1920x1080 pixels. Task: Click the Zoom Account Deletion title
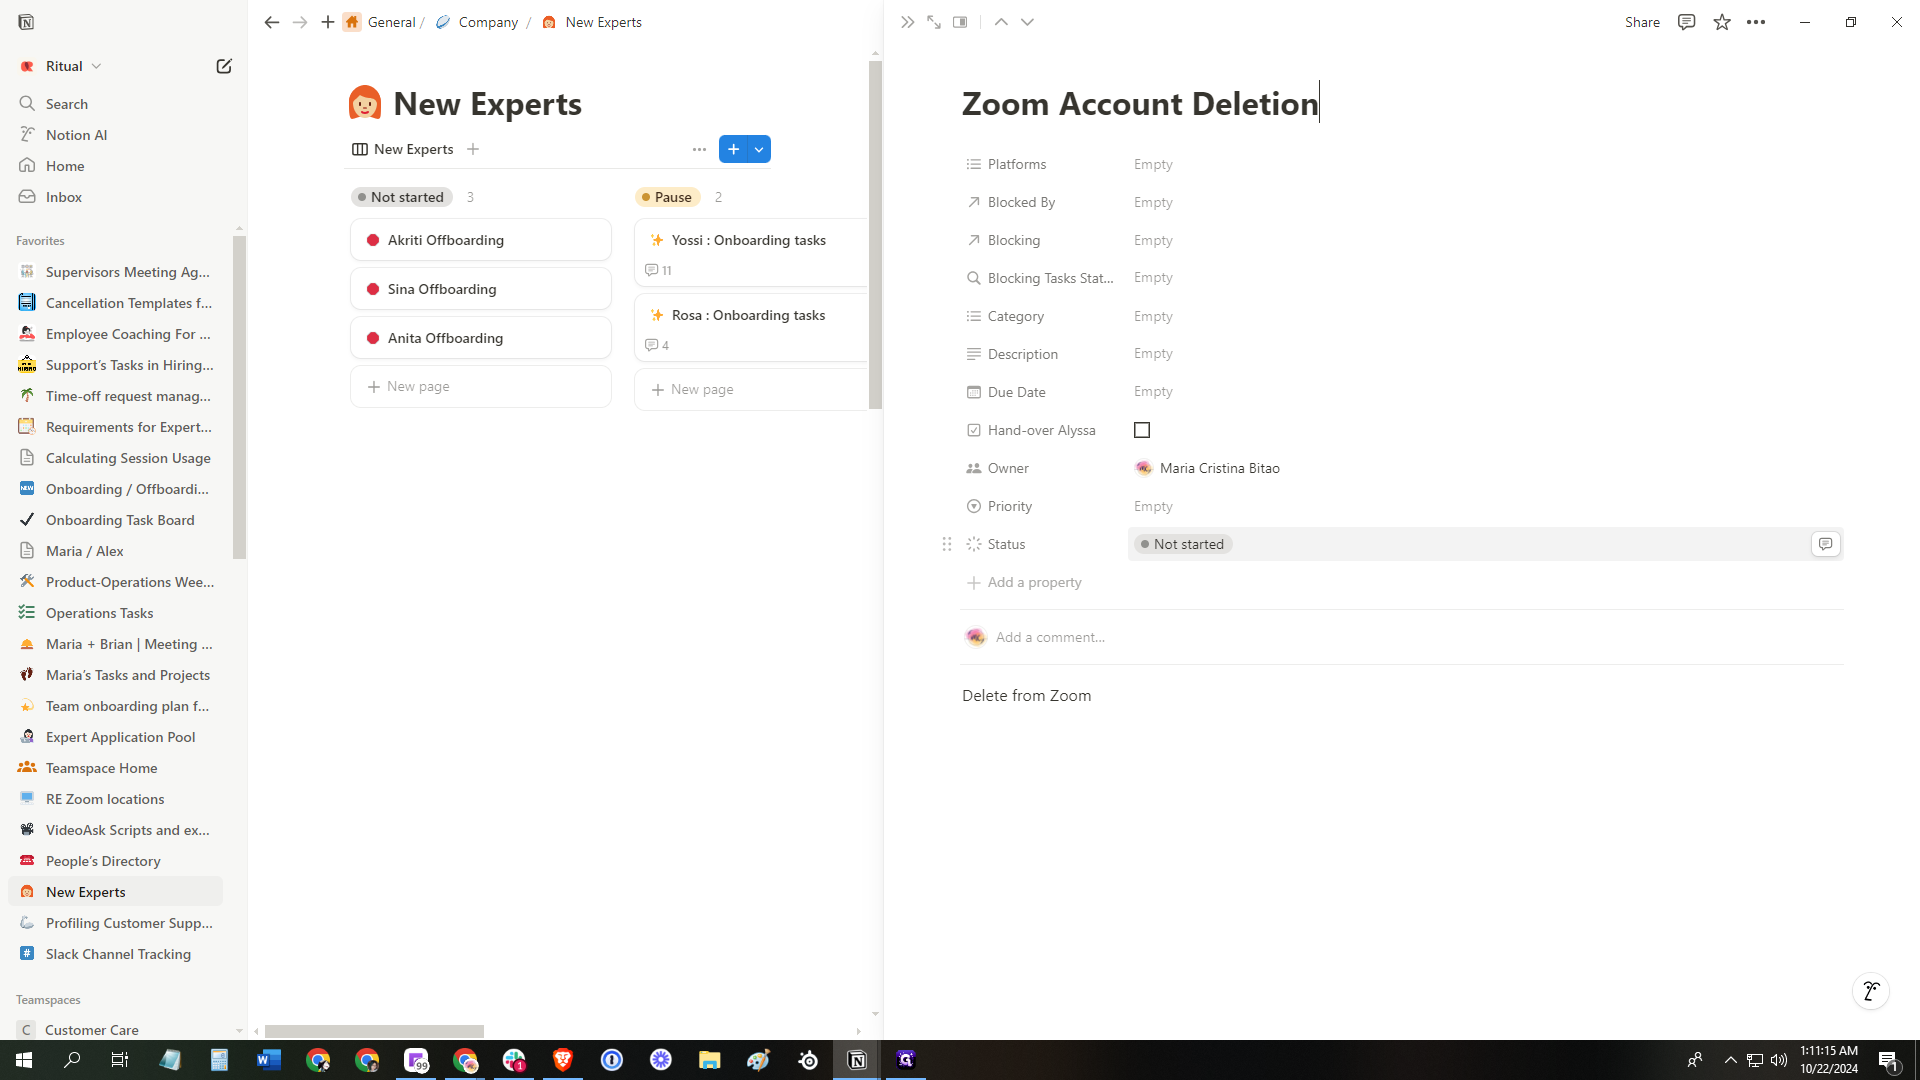click(1140, 103)
